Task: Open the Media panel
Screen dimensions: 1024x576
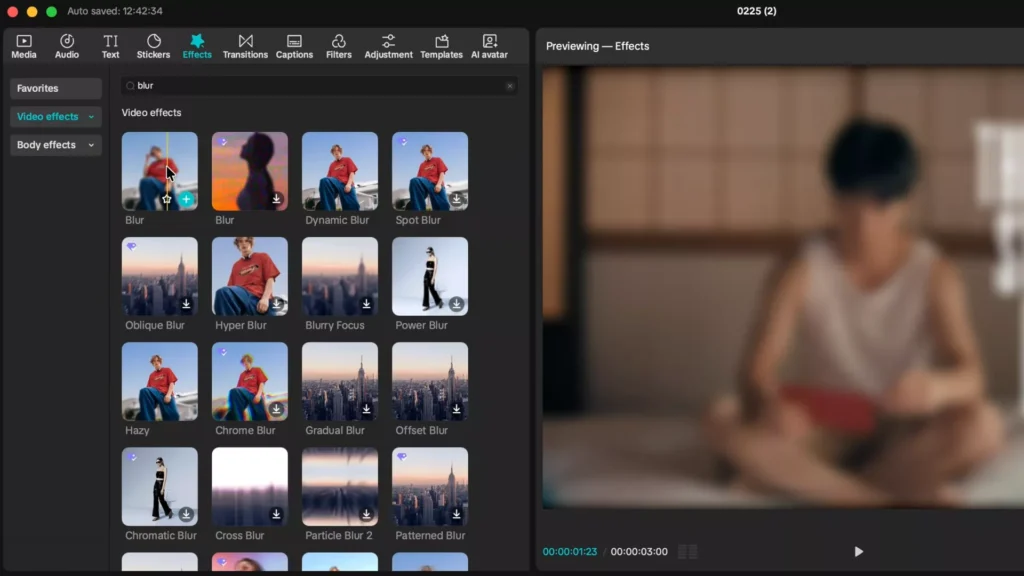Action: [x=23, y=45]
